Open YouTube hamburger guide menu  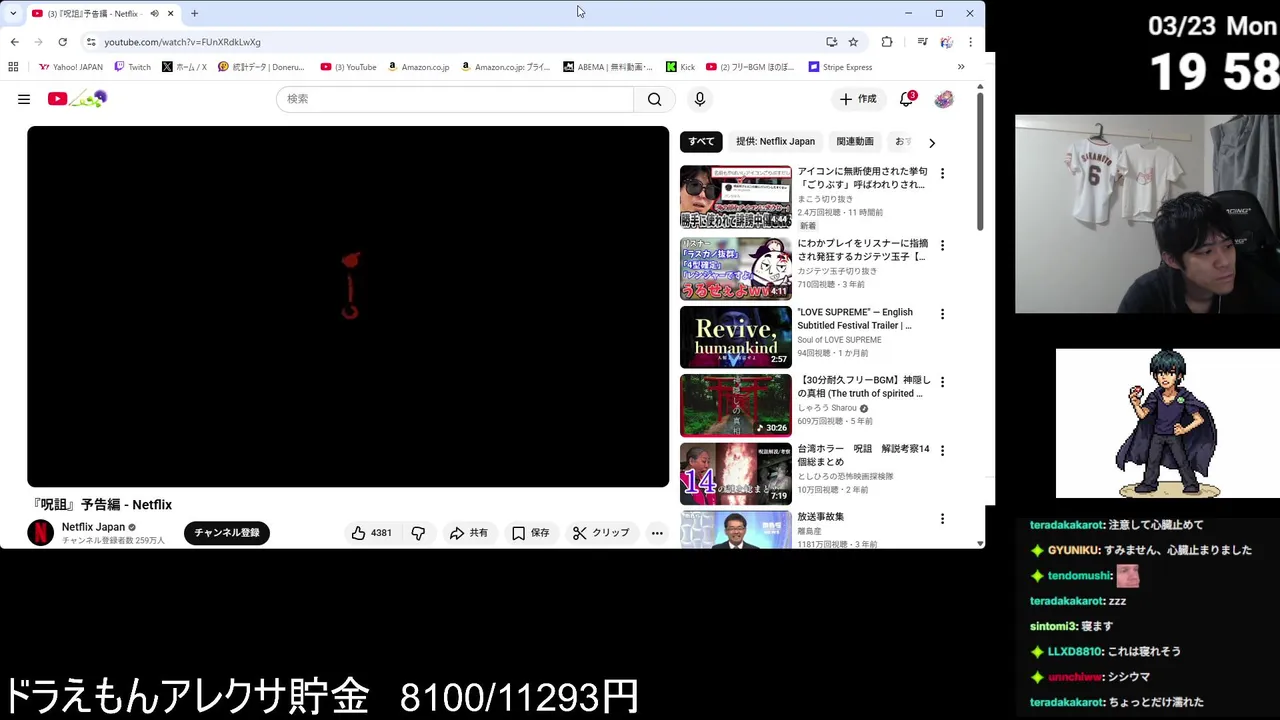[x=24, y=99]
